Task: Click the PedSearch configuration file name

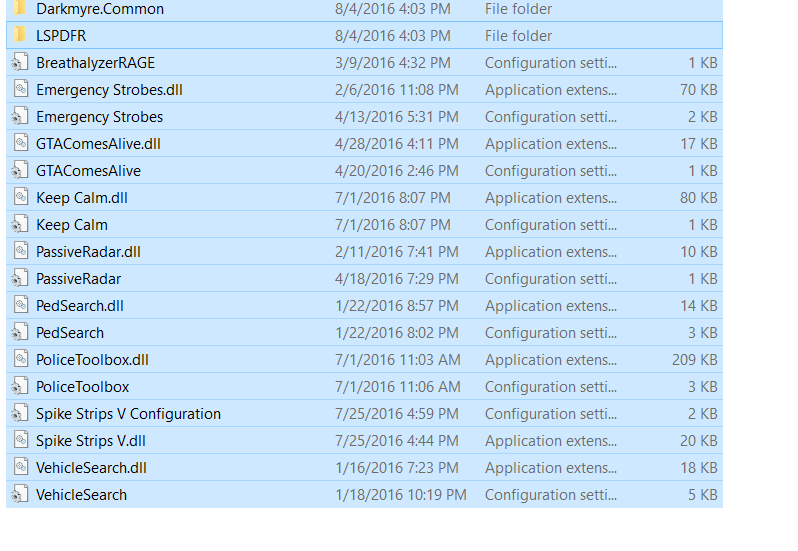Action: click(70, 333)
